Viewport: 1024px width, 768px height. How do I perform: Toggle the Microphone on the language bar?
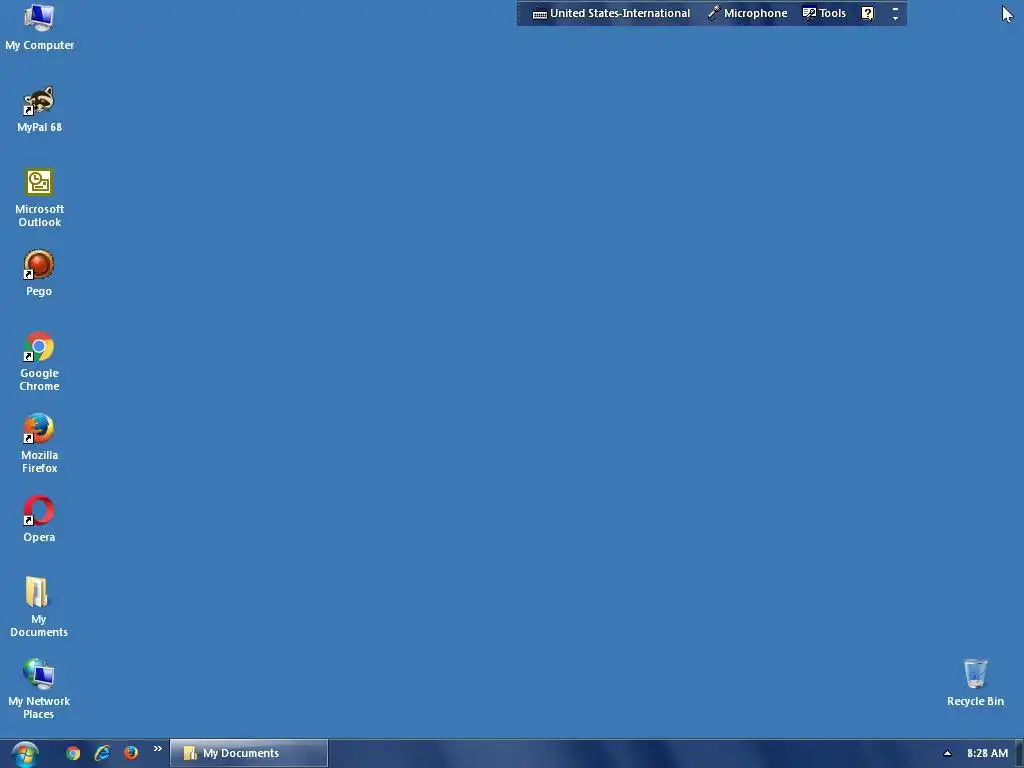pos(748,13)
